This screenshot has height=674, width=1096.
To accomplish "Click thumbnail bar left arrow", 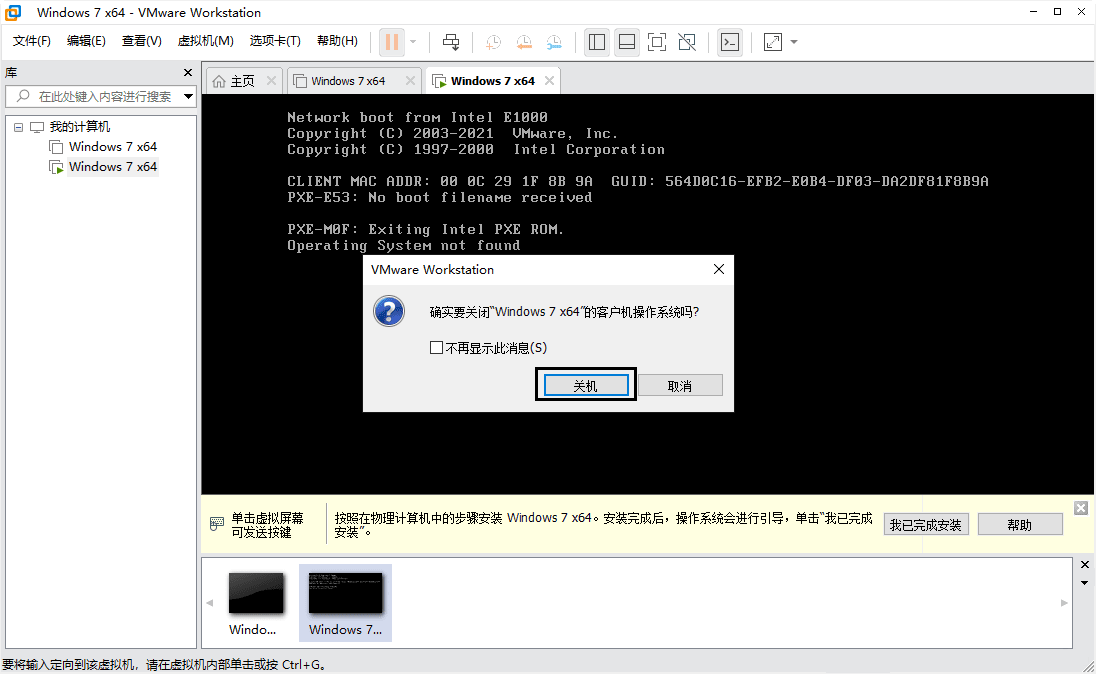I will (x=210, y=603).
